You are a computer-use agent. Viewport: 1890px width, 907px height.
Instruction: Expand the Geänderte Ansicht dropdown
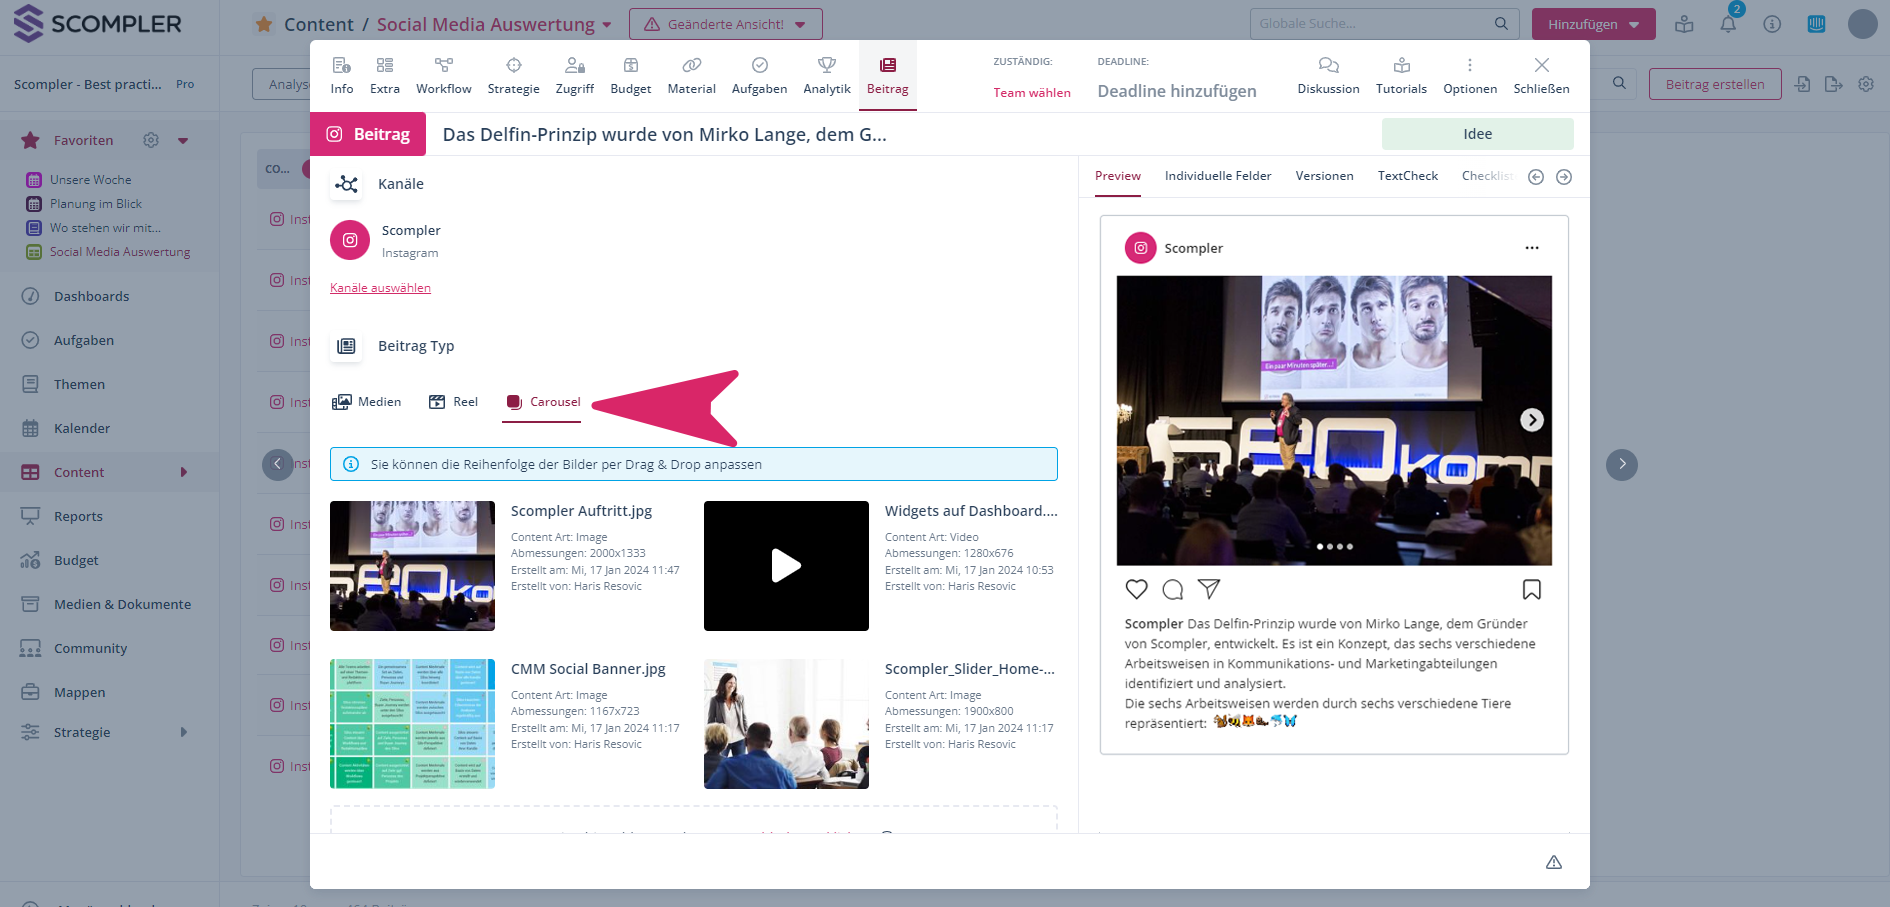point(725,24)
